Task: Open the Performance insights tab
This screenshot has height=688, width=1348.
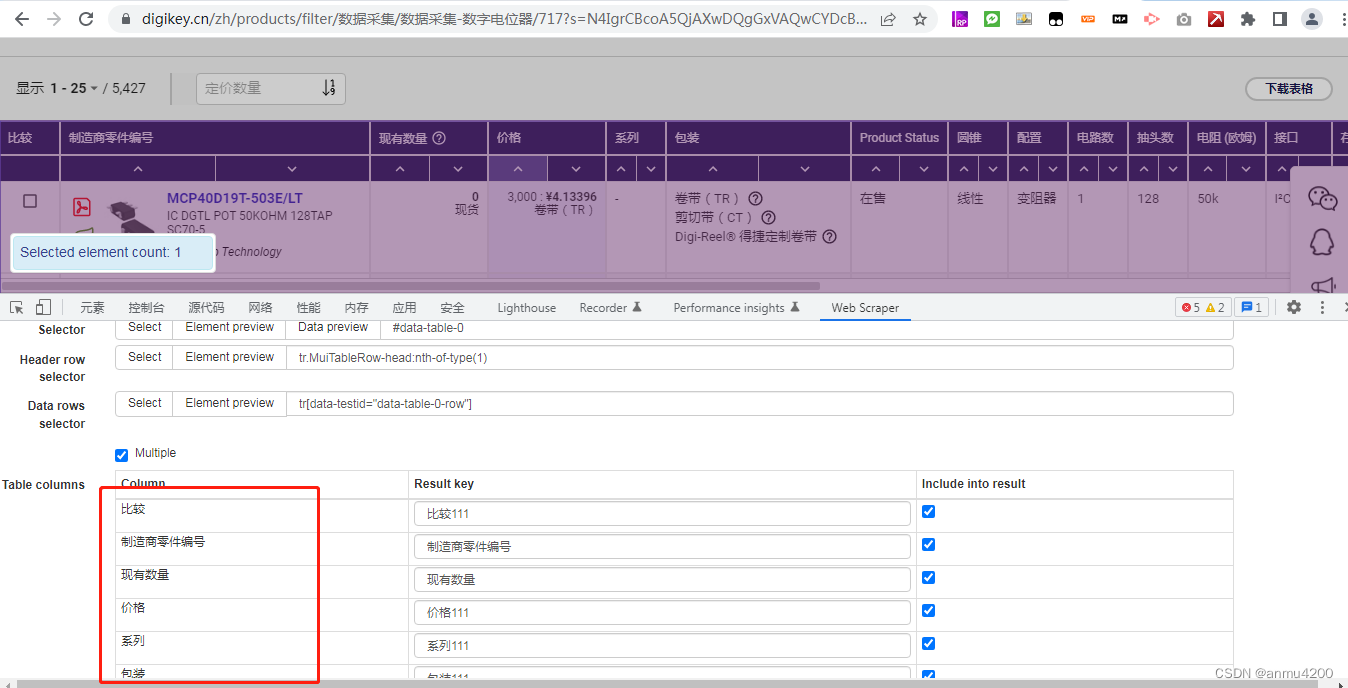Action: pyautogui.click(x=737, y=308)
